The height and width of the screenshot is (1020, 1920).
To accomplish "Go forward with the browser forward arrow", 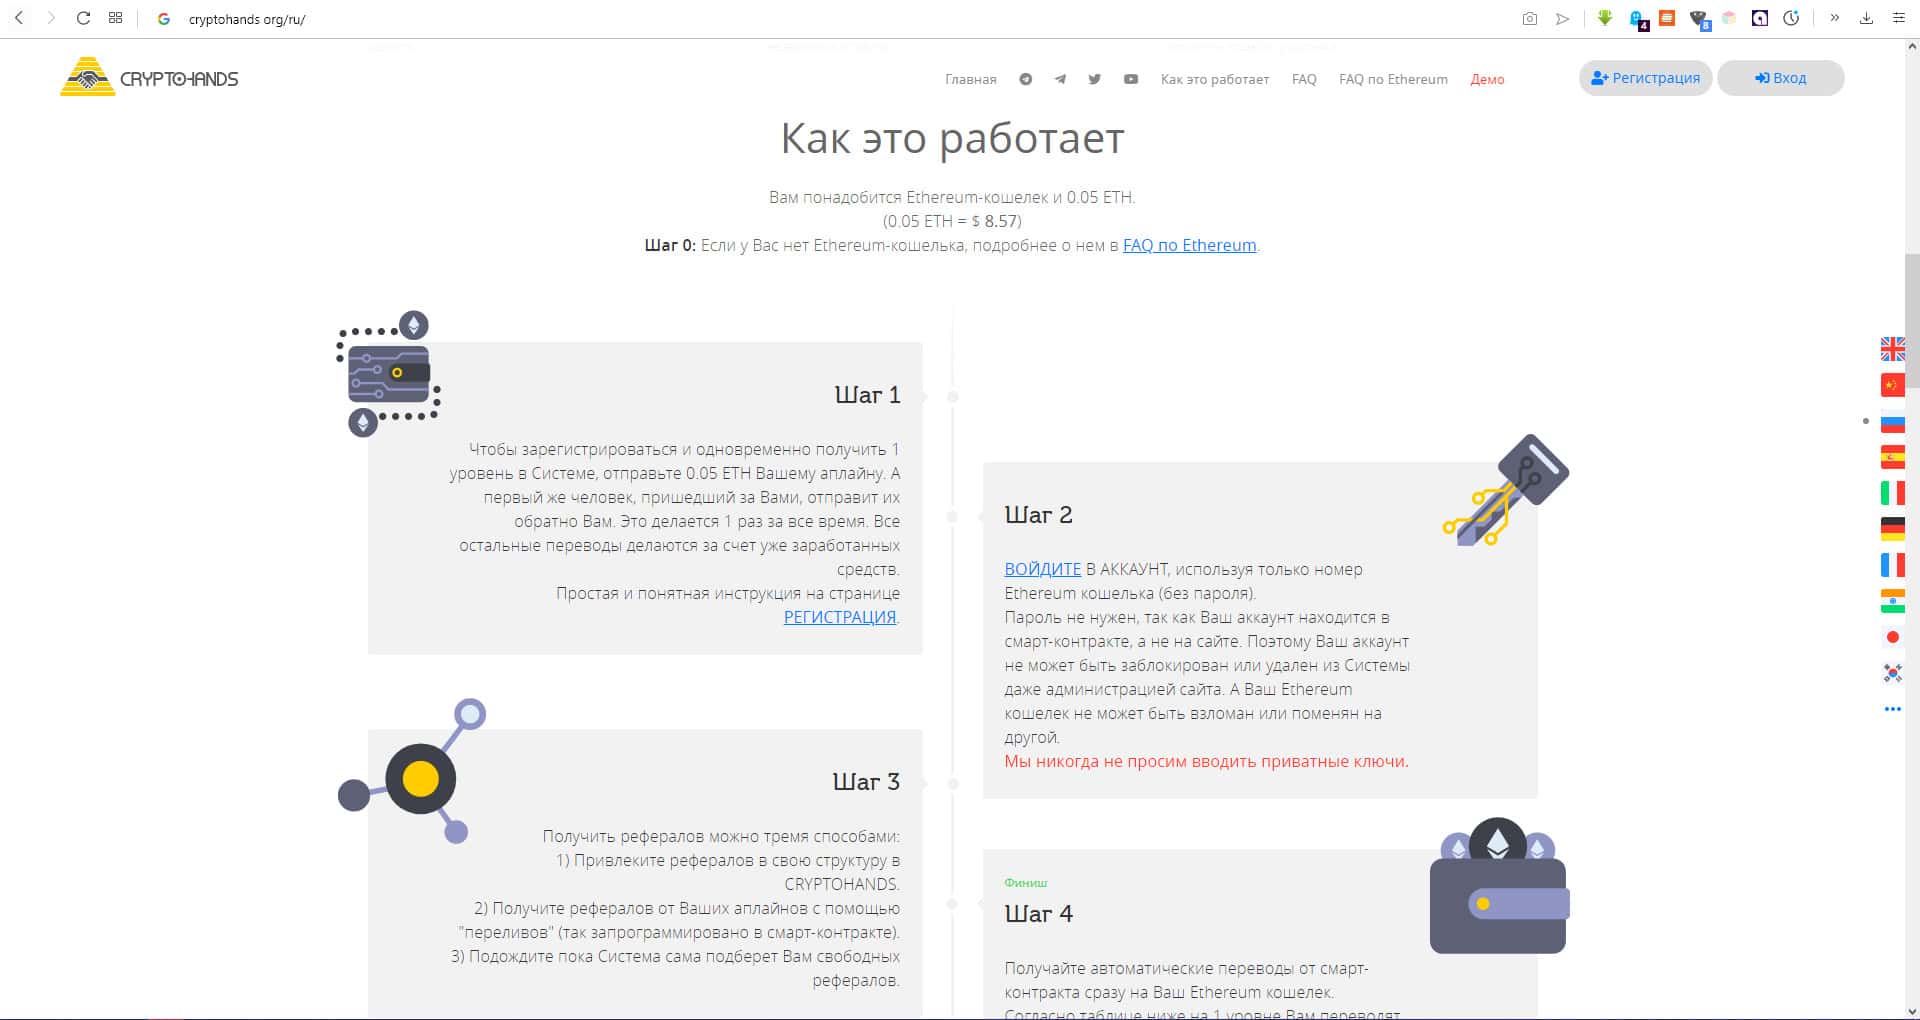I will tap(51, 18).
